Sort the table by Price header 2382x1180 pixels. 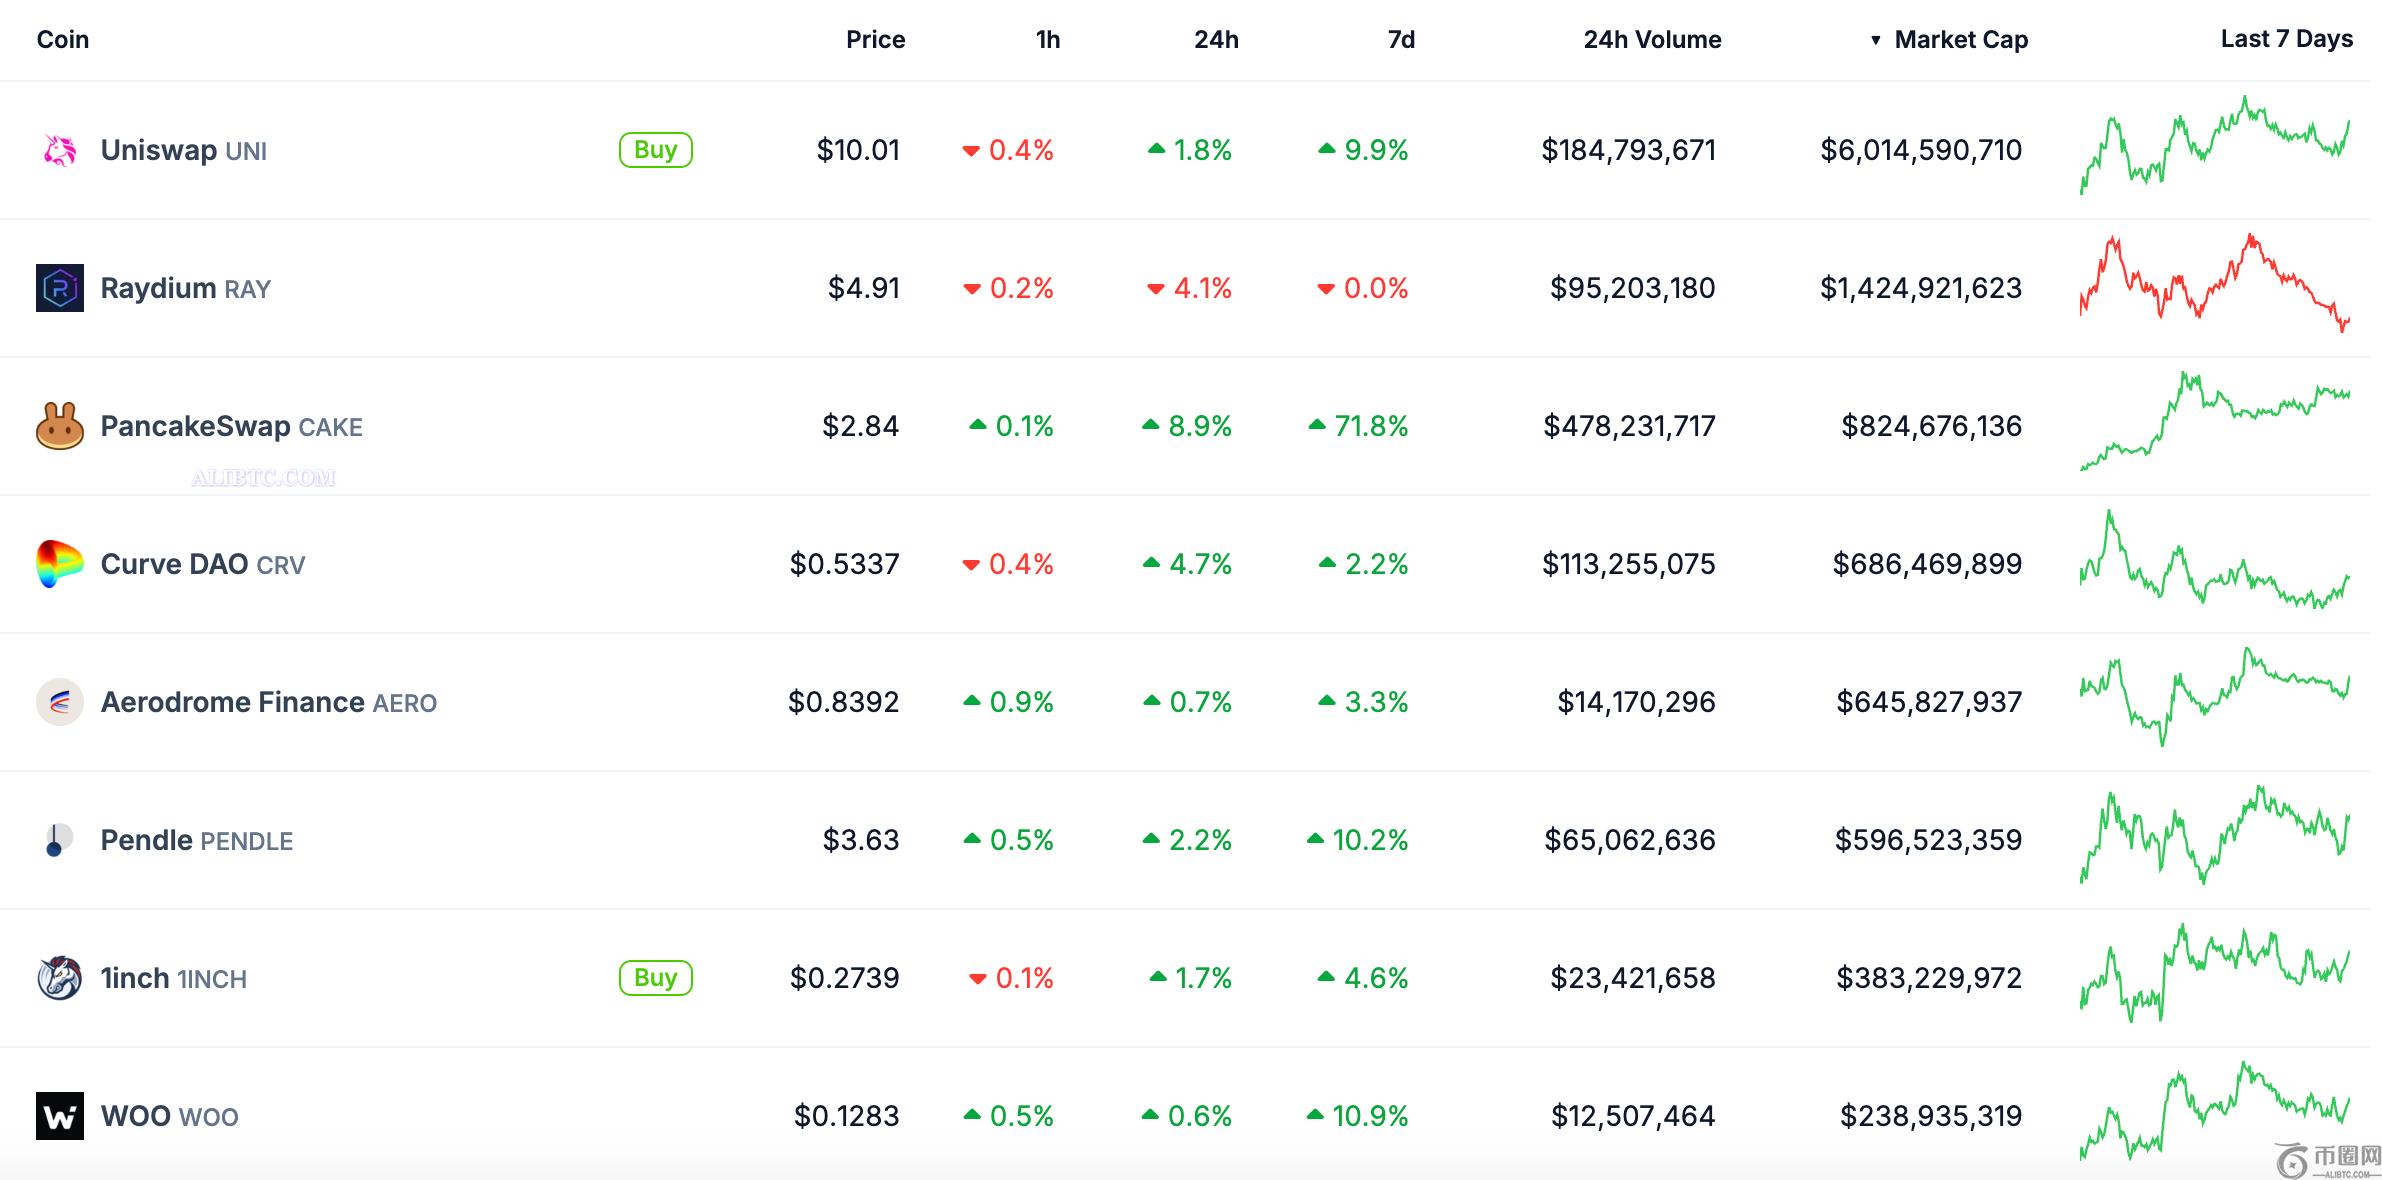[x=875, y=40]
